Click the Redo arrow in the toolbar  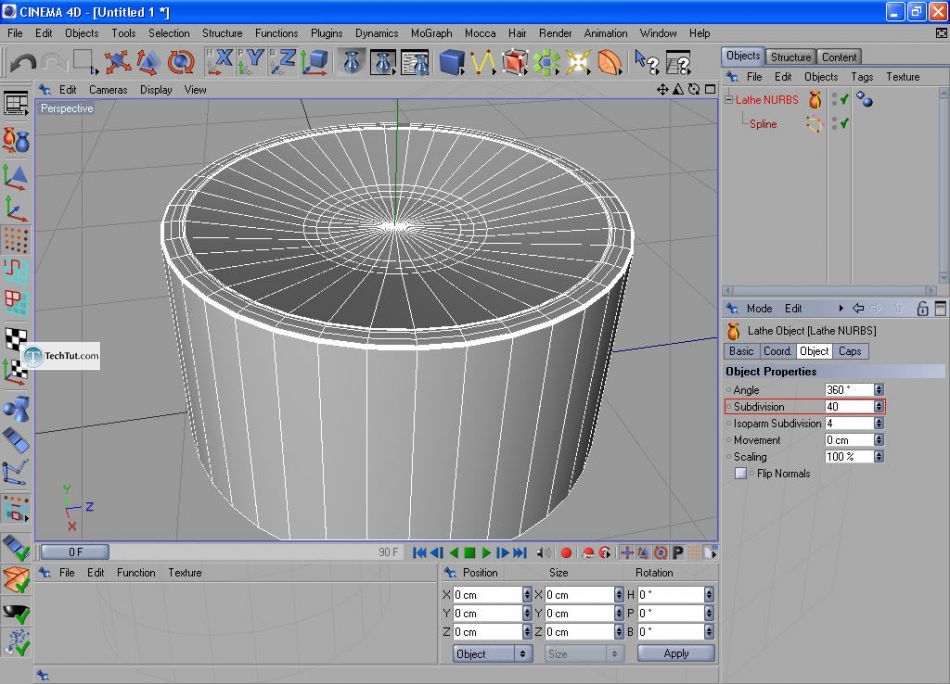[55, 62]
